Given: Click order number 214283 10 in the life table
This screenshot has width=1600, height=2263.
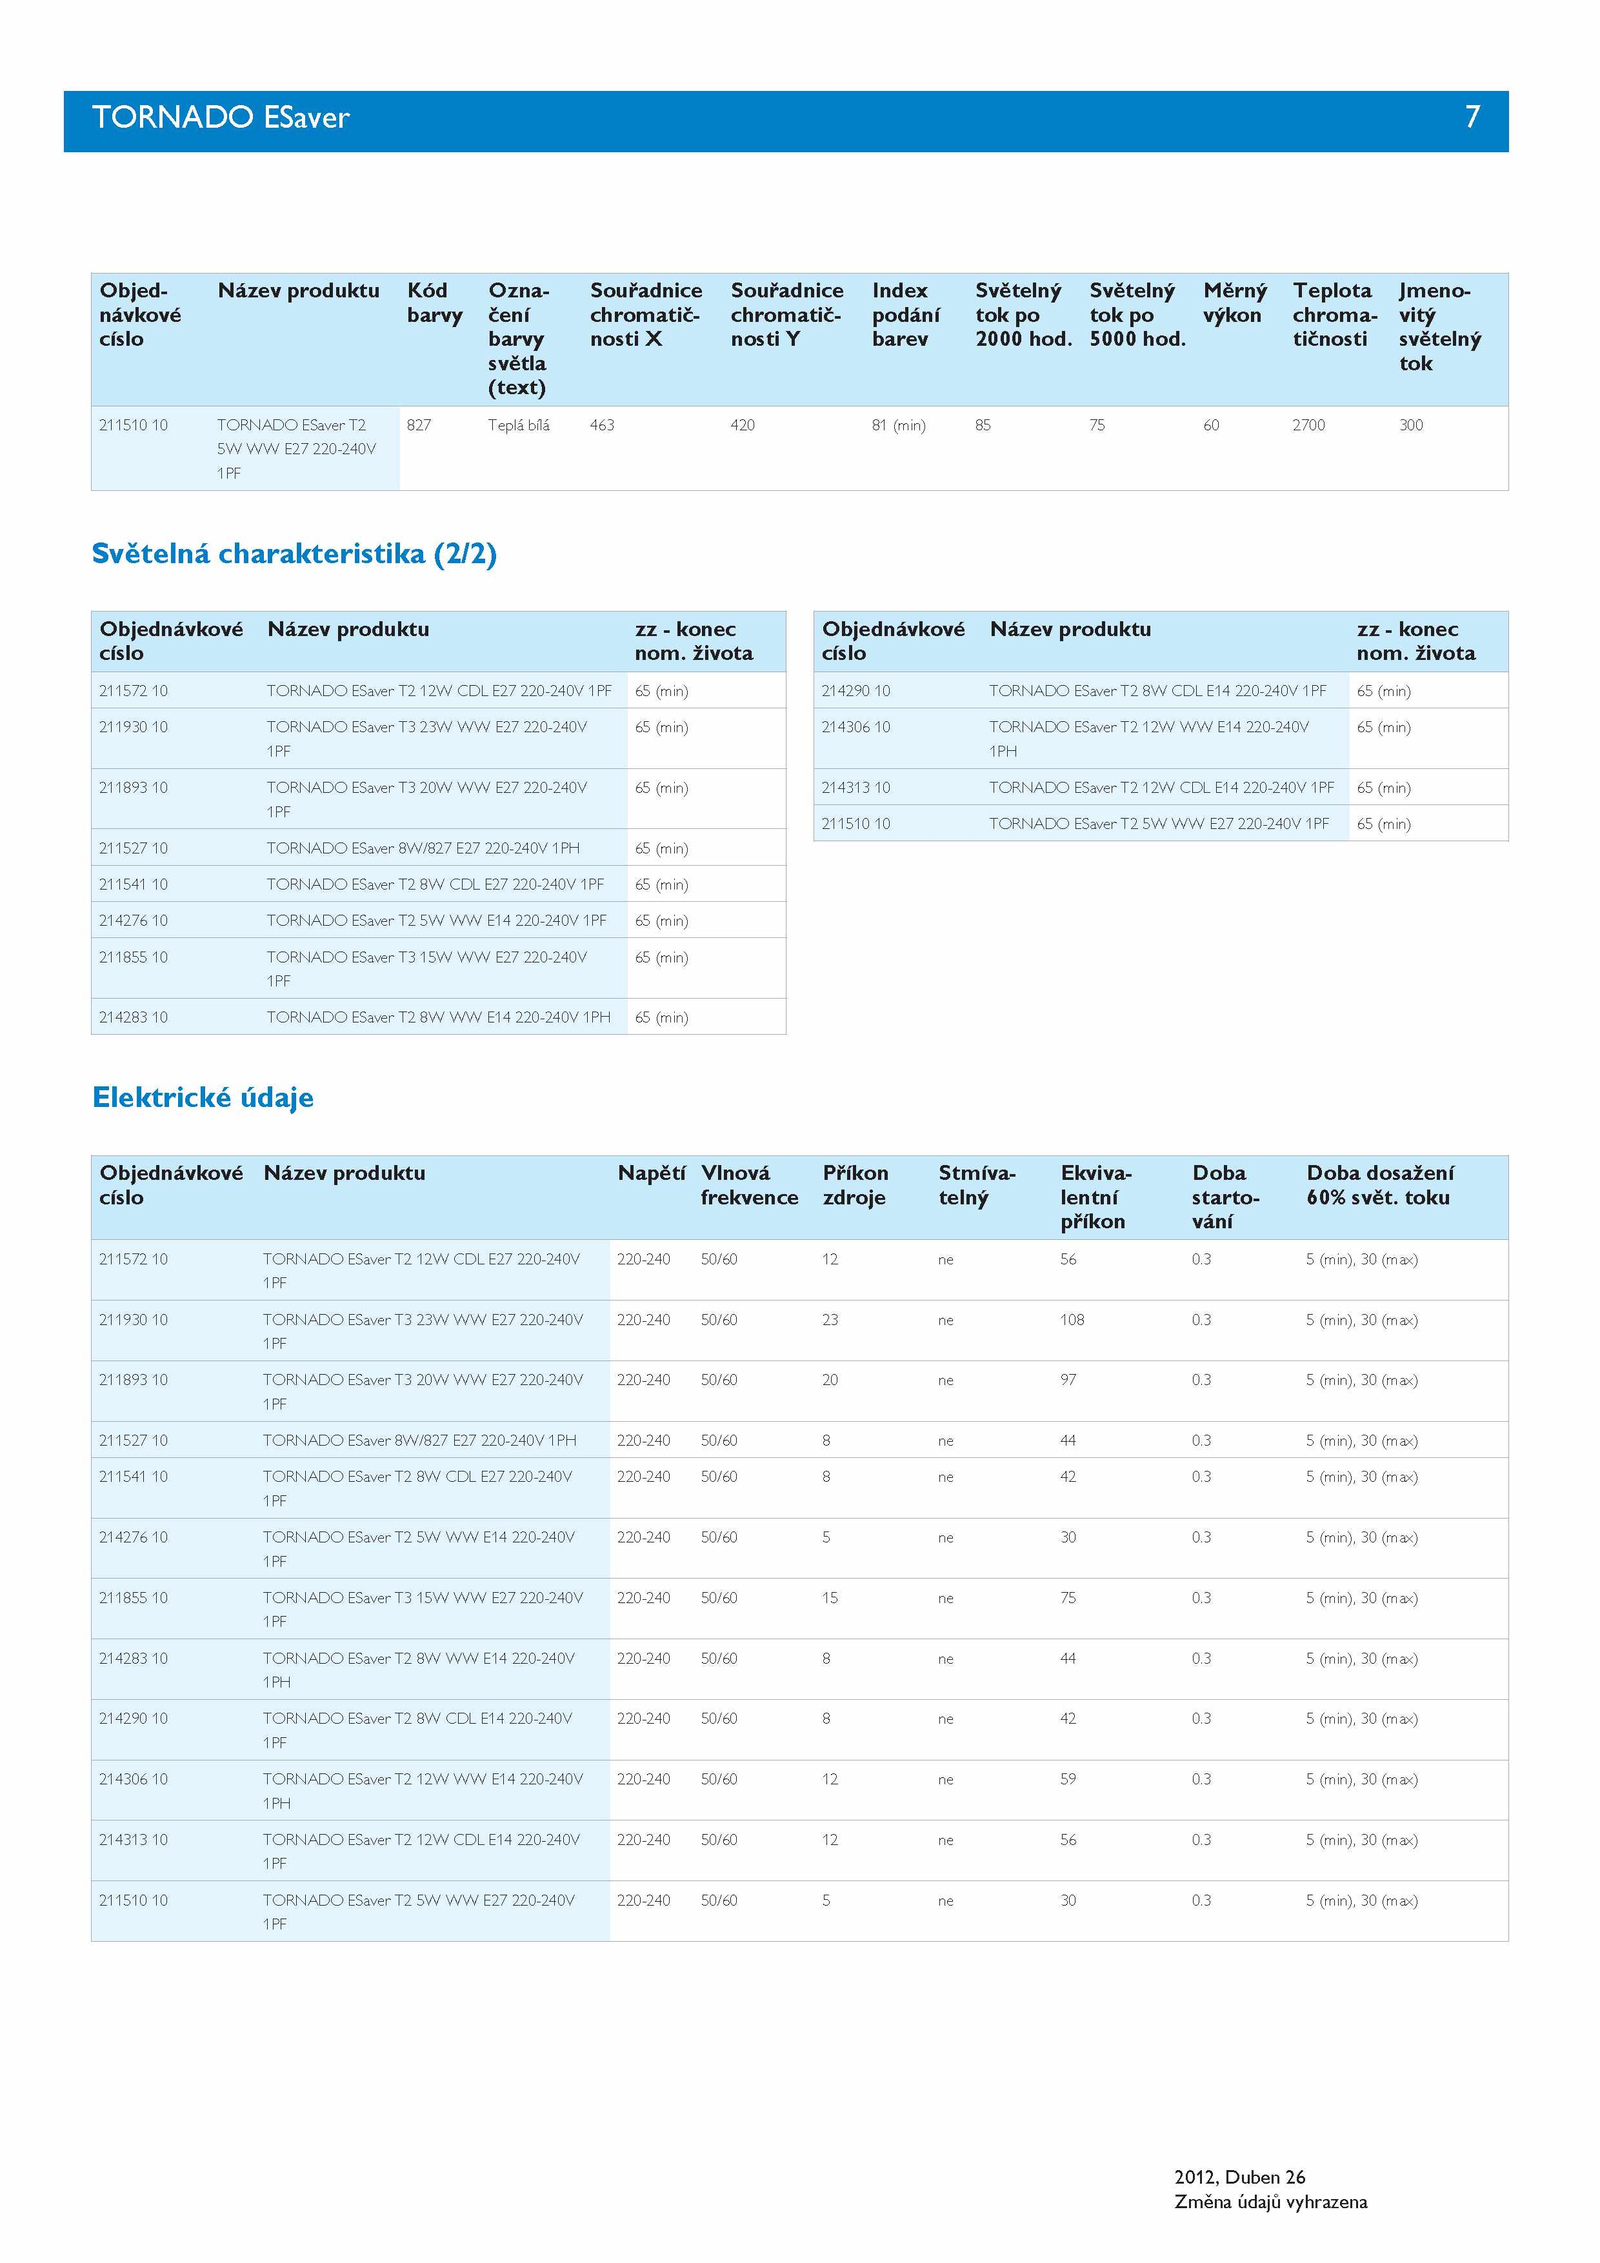Looking at the screenshot, I should click(x=134, y=1018).
